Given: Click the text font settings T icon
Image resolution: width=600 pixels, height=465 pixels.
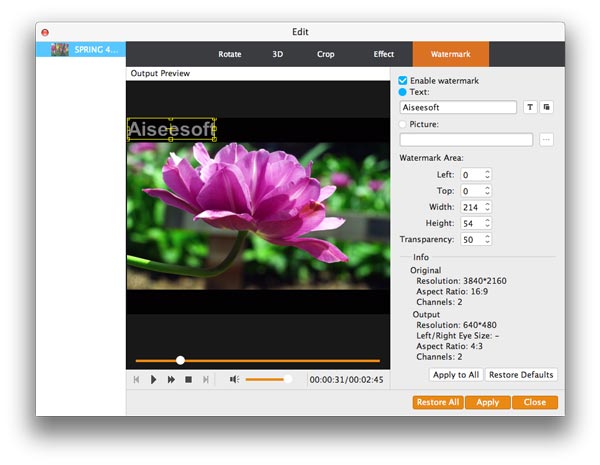Looking at the screenshot, I should click(x=530, y=107).
